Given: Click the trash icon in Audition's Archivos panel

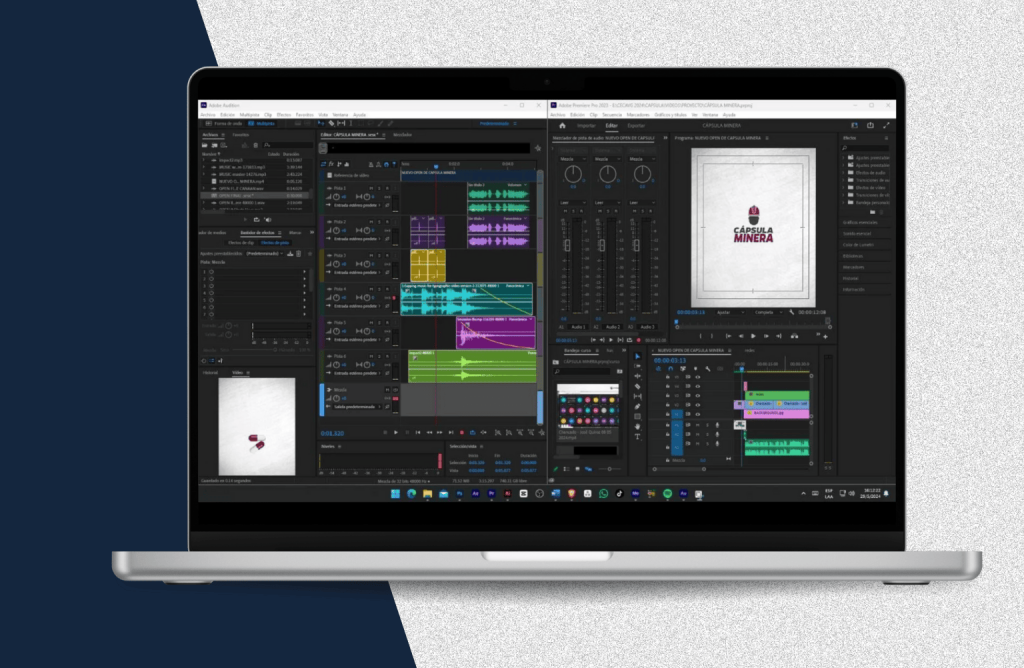Looking at the screenshot, I should [256, 145].
